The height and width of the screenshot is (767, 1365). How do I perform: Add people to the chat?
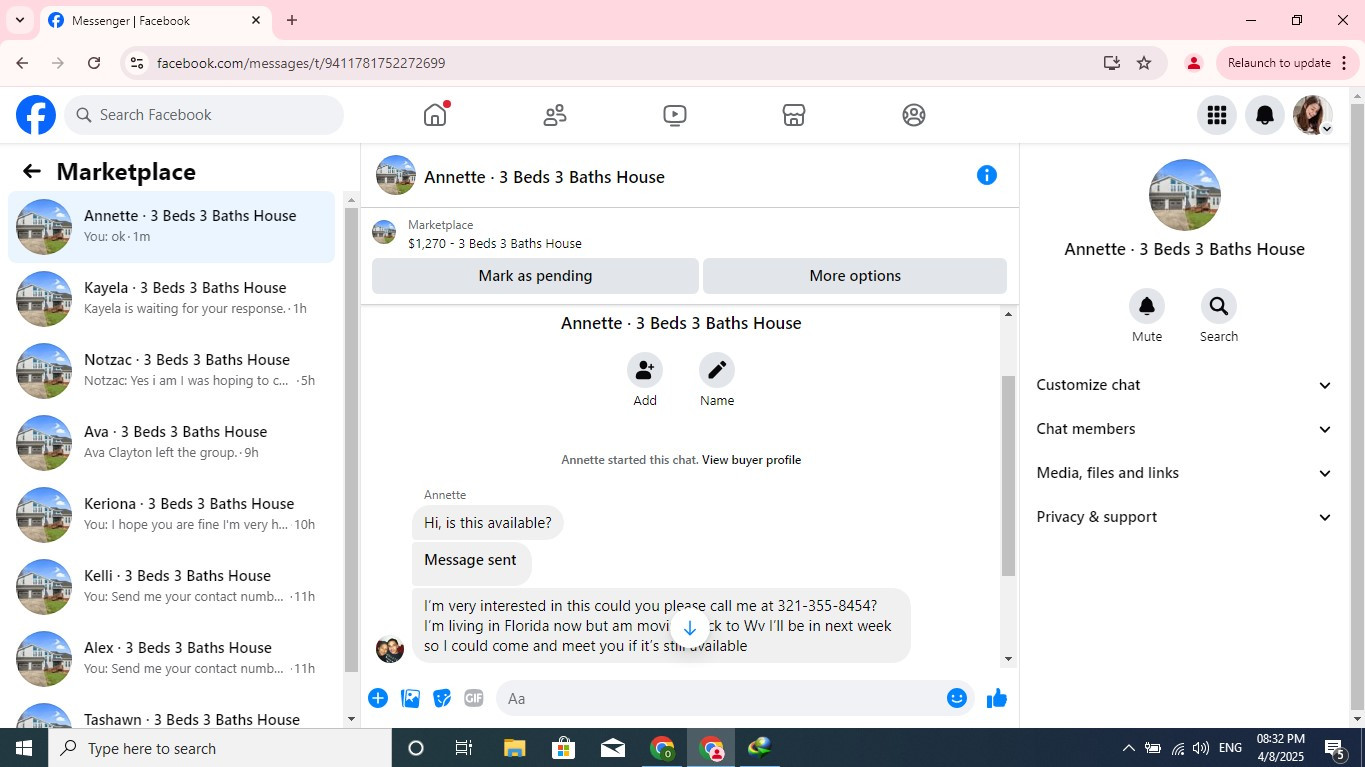coord(645,370)
